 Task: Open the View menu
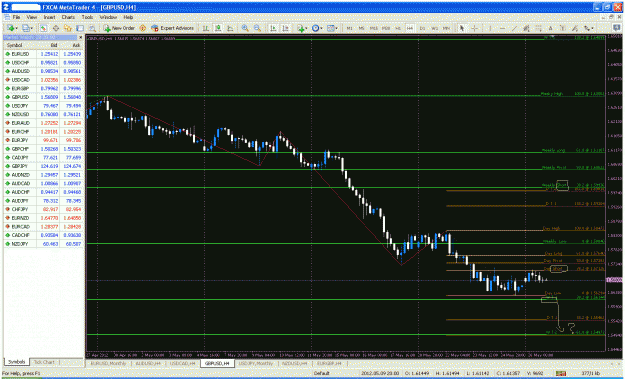(x=31, y=17)
